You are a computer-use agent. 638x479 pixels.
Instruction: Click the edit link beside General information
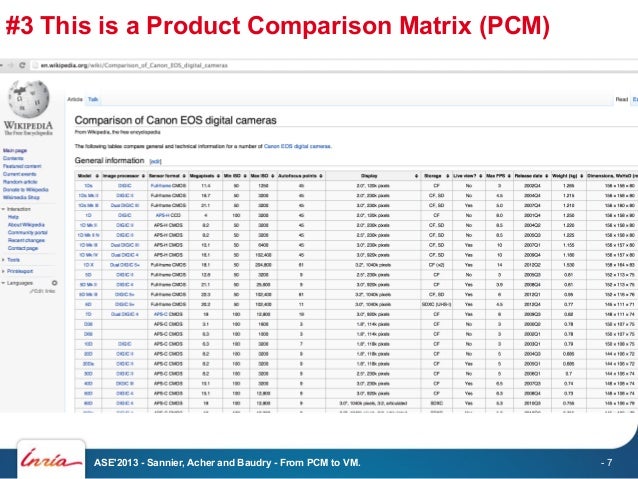point(155,162)
